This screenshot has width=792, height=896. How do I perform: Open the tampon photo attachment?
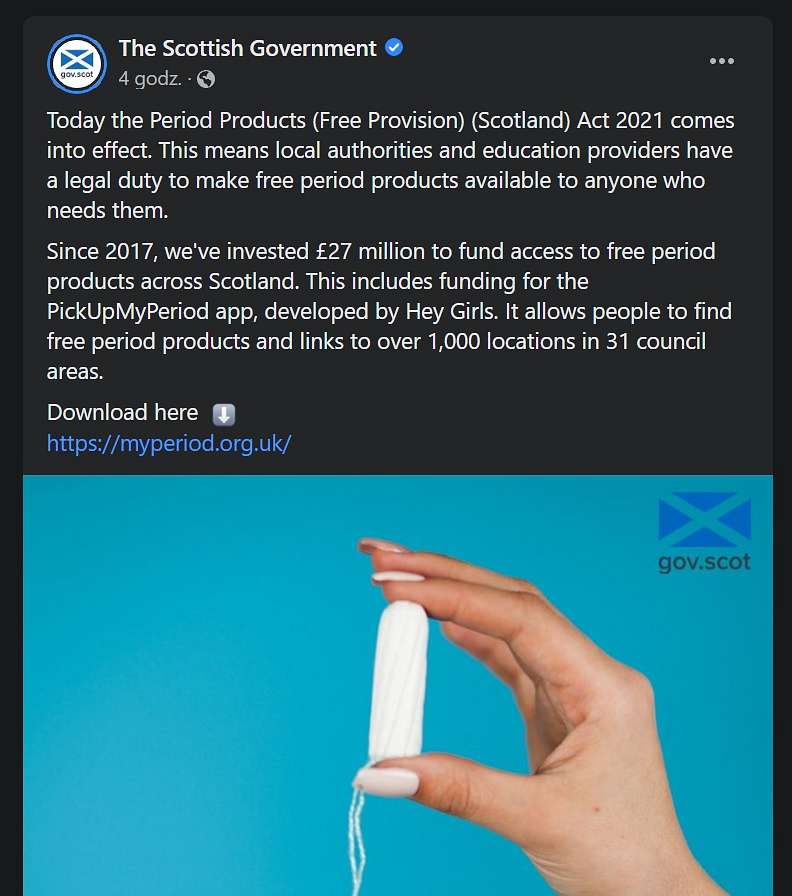[398, 685]
